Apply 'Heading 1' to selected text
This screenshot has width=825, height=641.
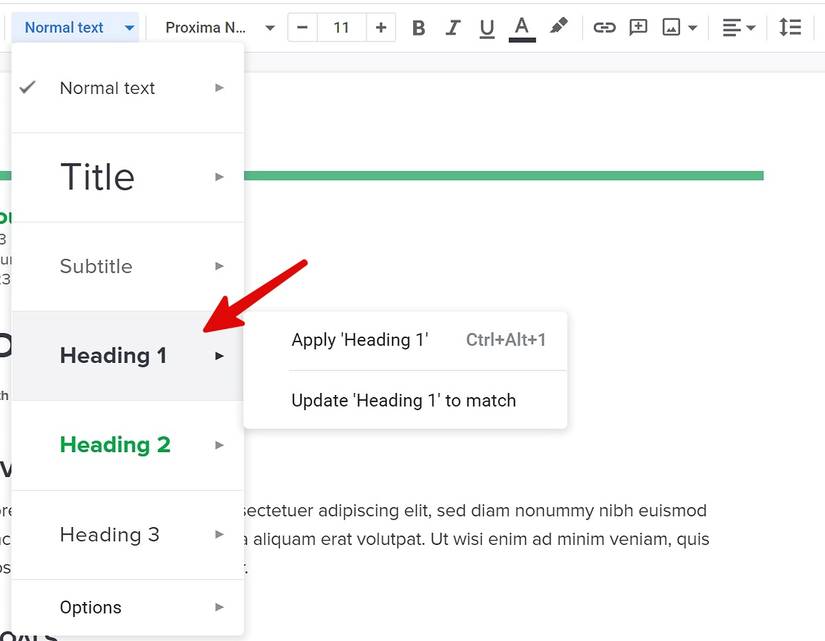coord(361,340)
